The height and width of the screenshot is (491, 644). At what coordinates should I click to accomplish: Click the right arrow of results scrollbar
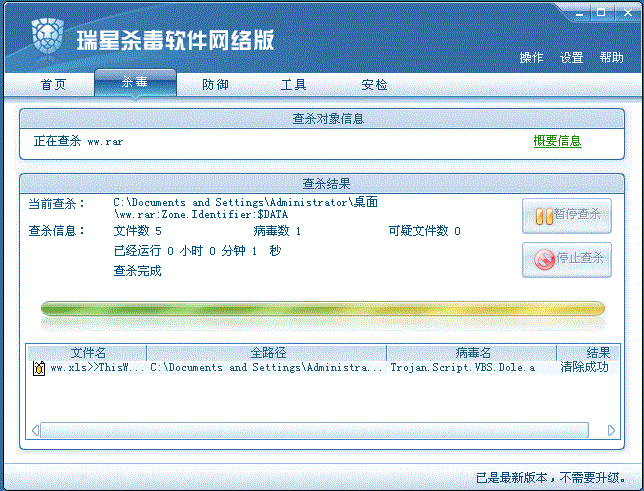(611, 430)
